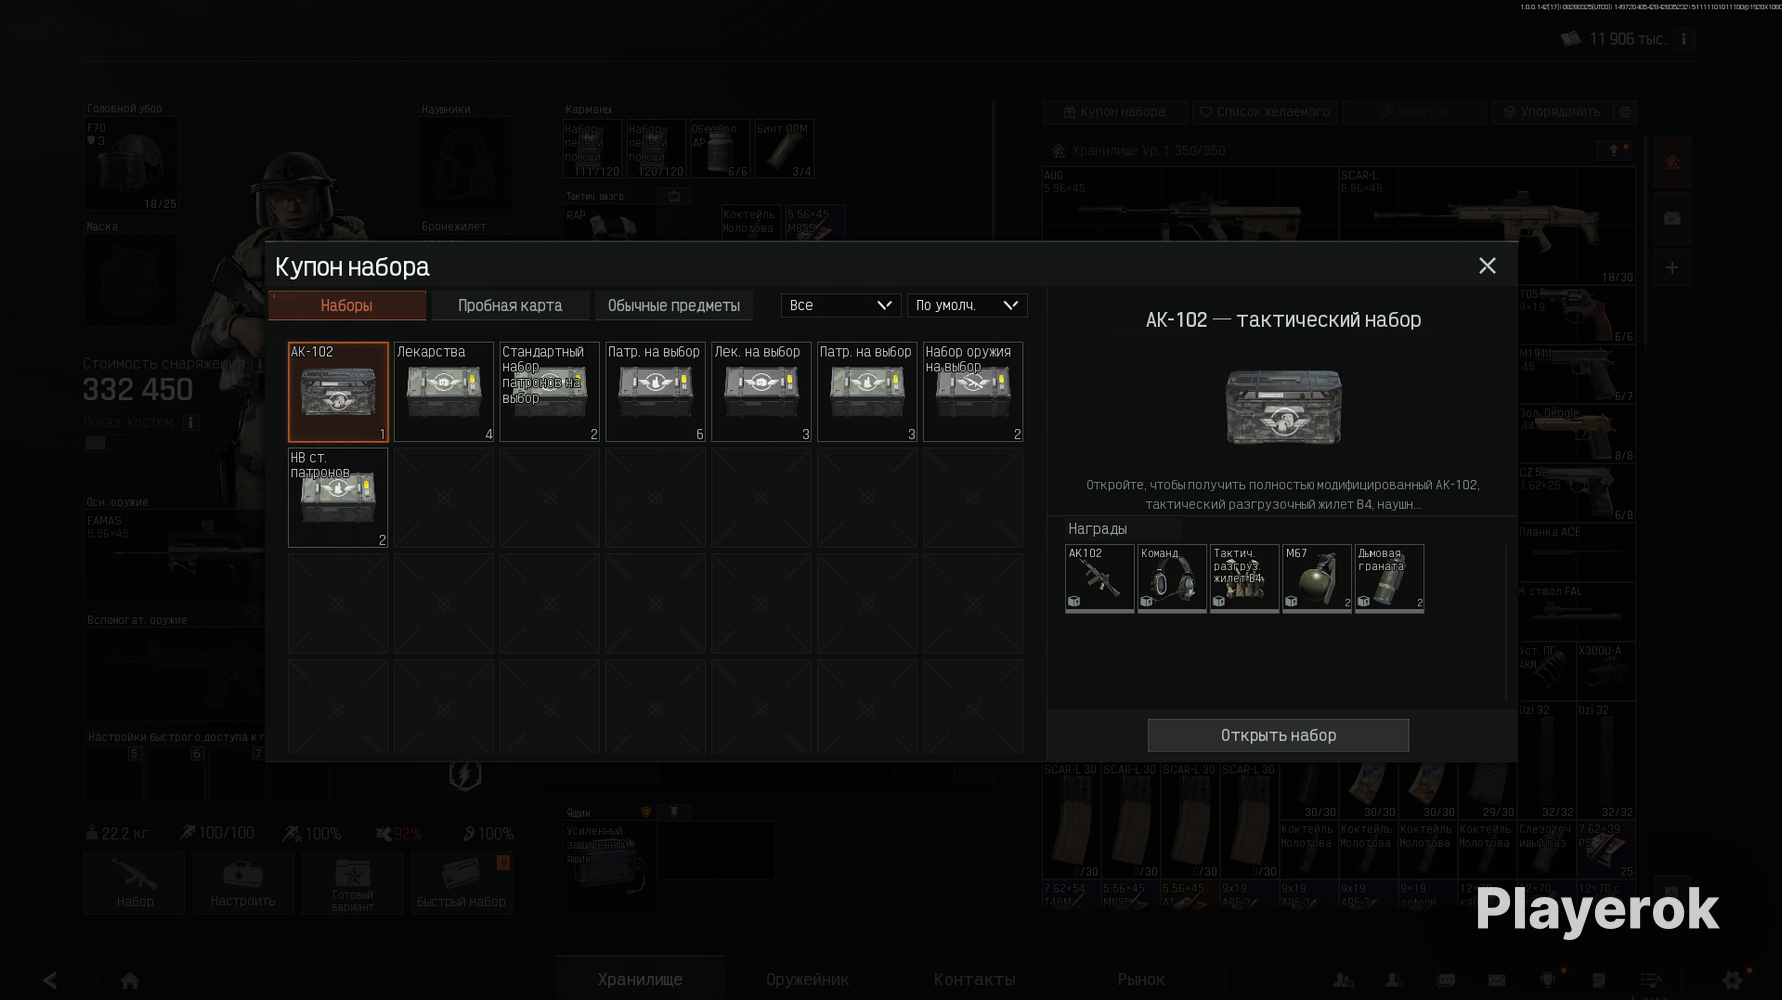Click the back arrow in bottom bar
Viewport: 1782px width, 1000px height.
click(50, 980)
